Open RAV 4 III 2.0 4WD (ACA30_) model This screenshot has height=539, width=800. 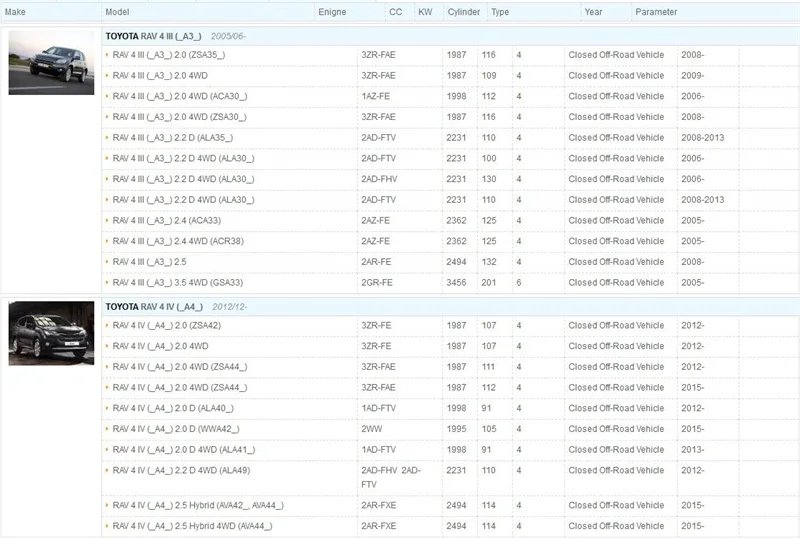[180, 96]
